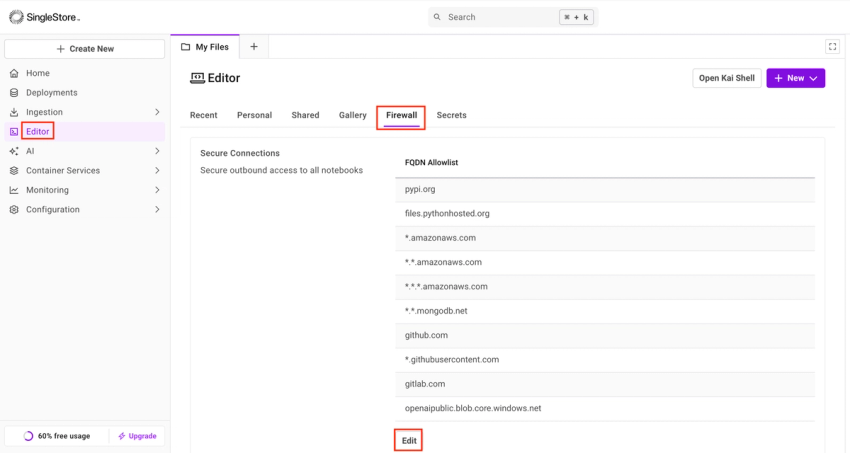Image resolution: width=850 pixels, height=453 pixels.
Task: Click the *.githubusercontent.com row
Action: 605,360
